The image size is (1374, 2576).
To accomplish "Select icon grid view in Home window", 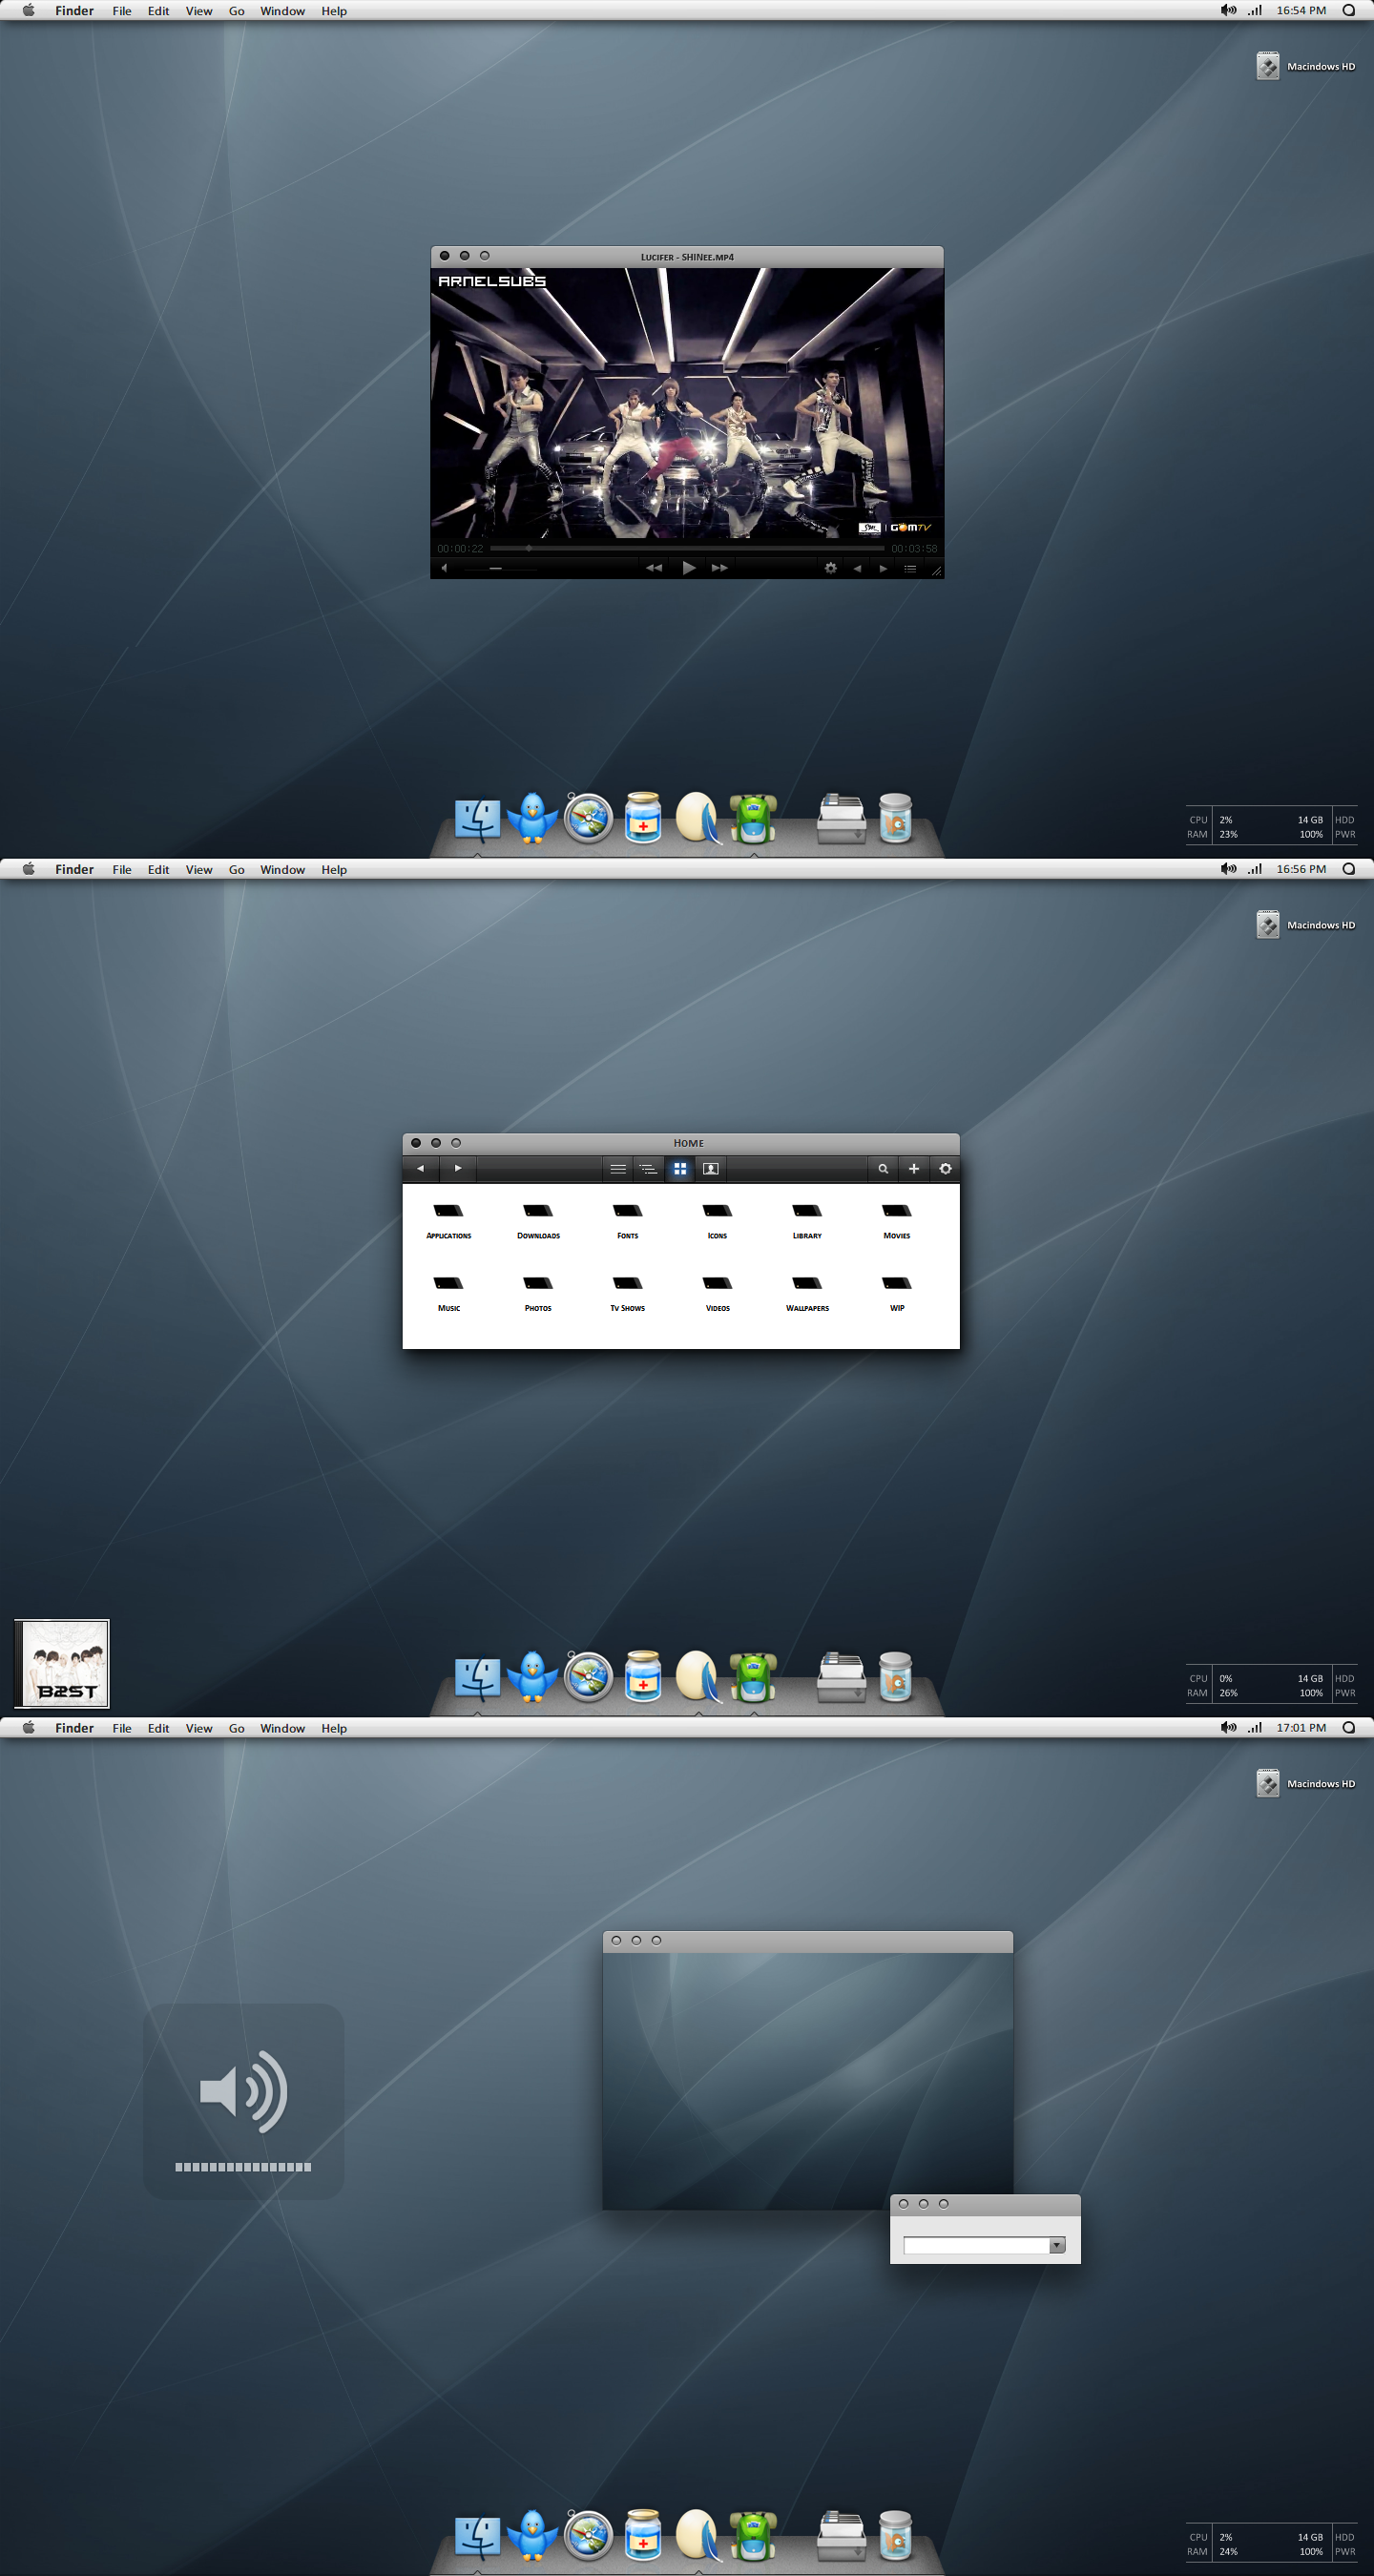I will click(x=680, y=1168).
